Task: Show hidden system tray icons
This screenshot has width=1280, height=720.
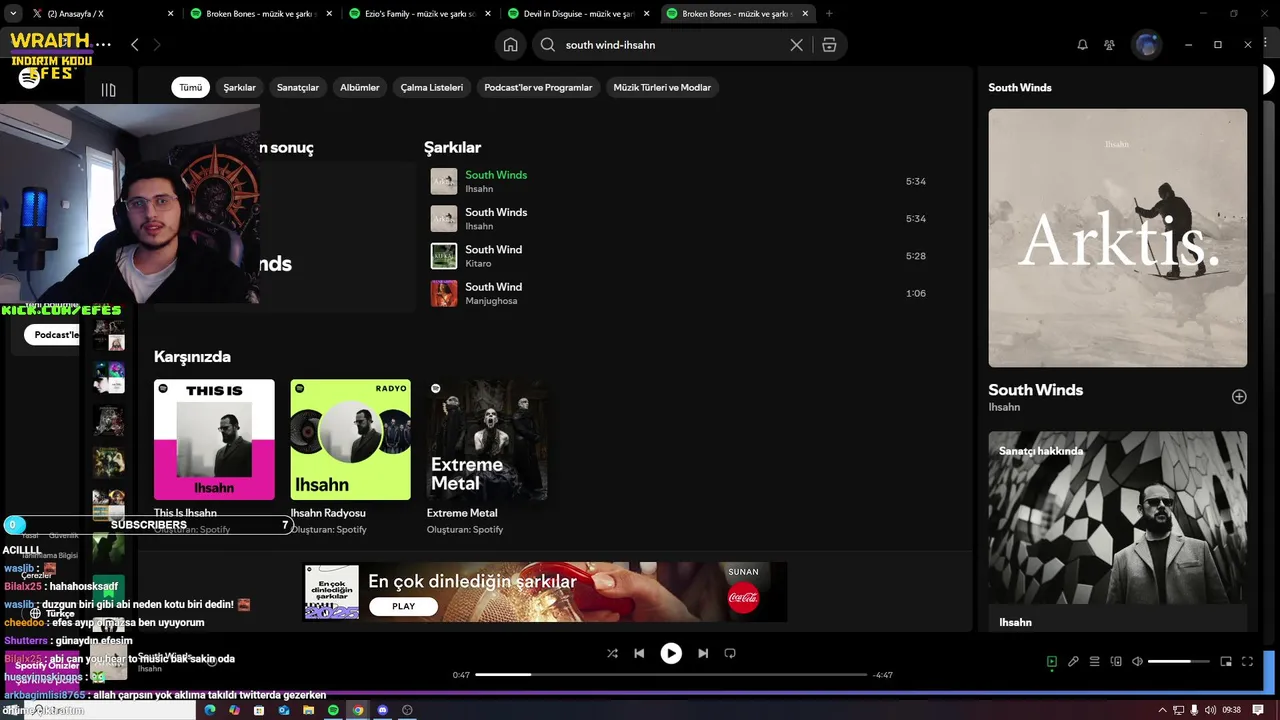Action: pos(1162,710)
